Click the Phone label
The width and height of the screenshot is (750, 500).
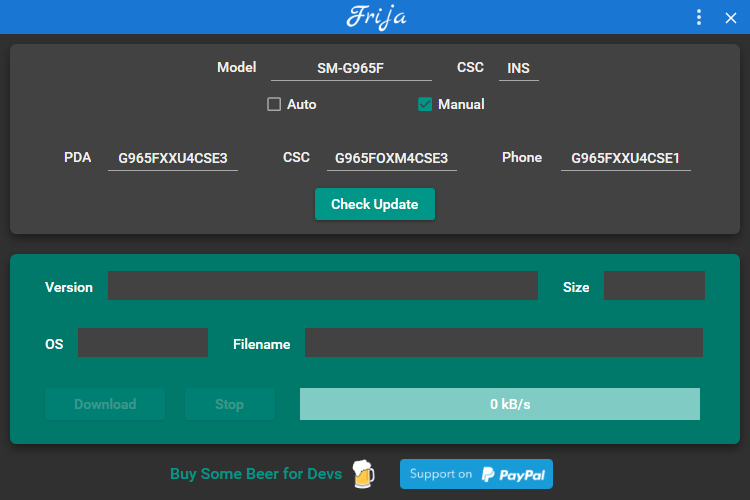click(522, 157)
